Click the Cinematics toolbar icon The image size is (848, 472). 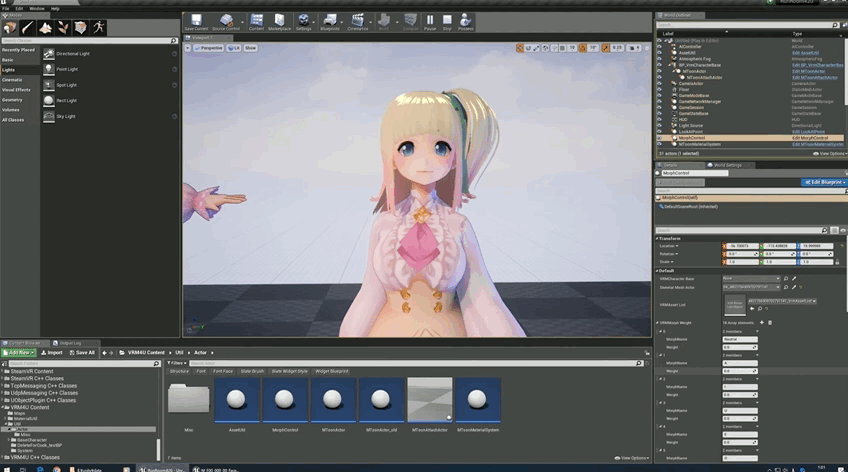point(357,21)
